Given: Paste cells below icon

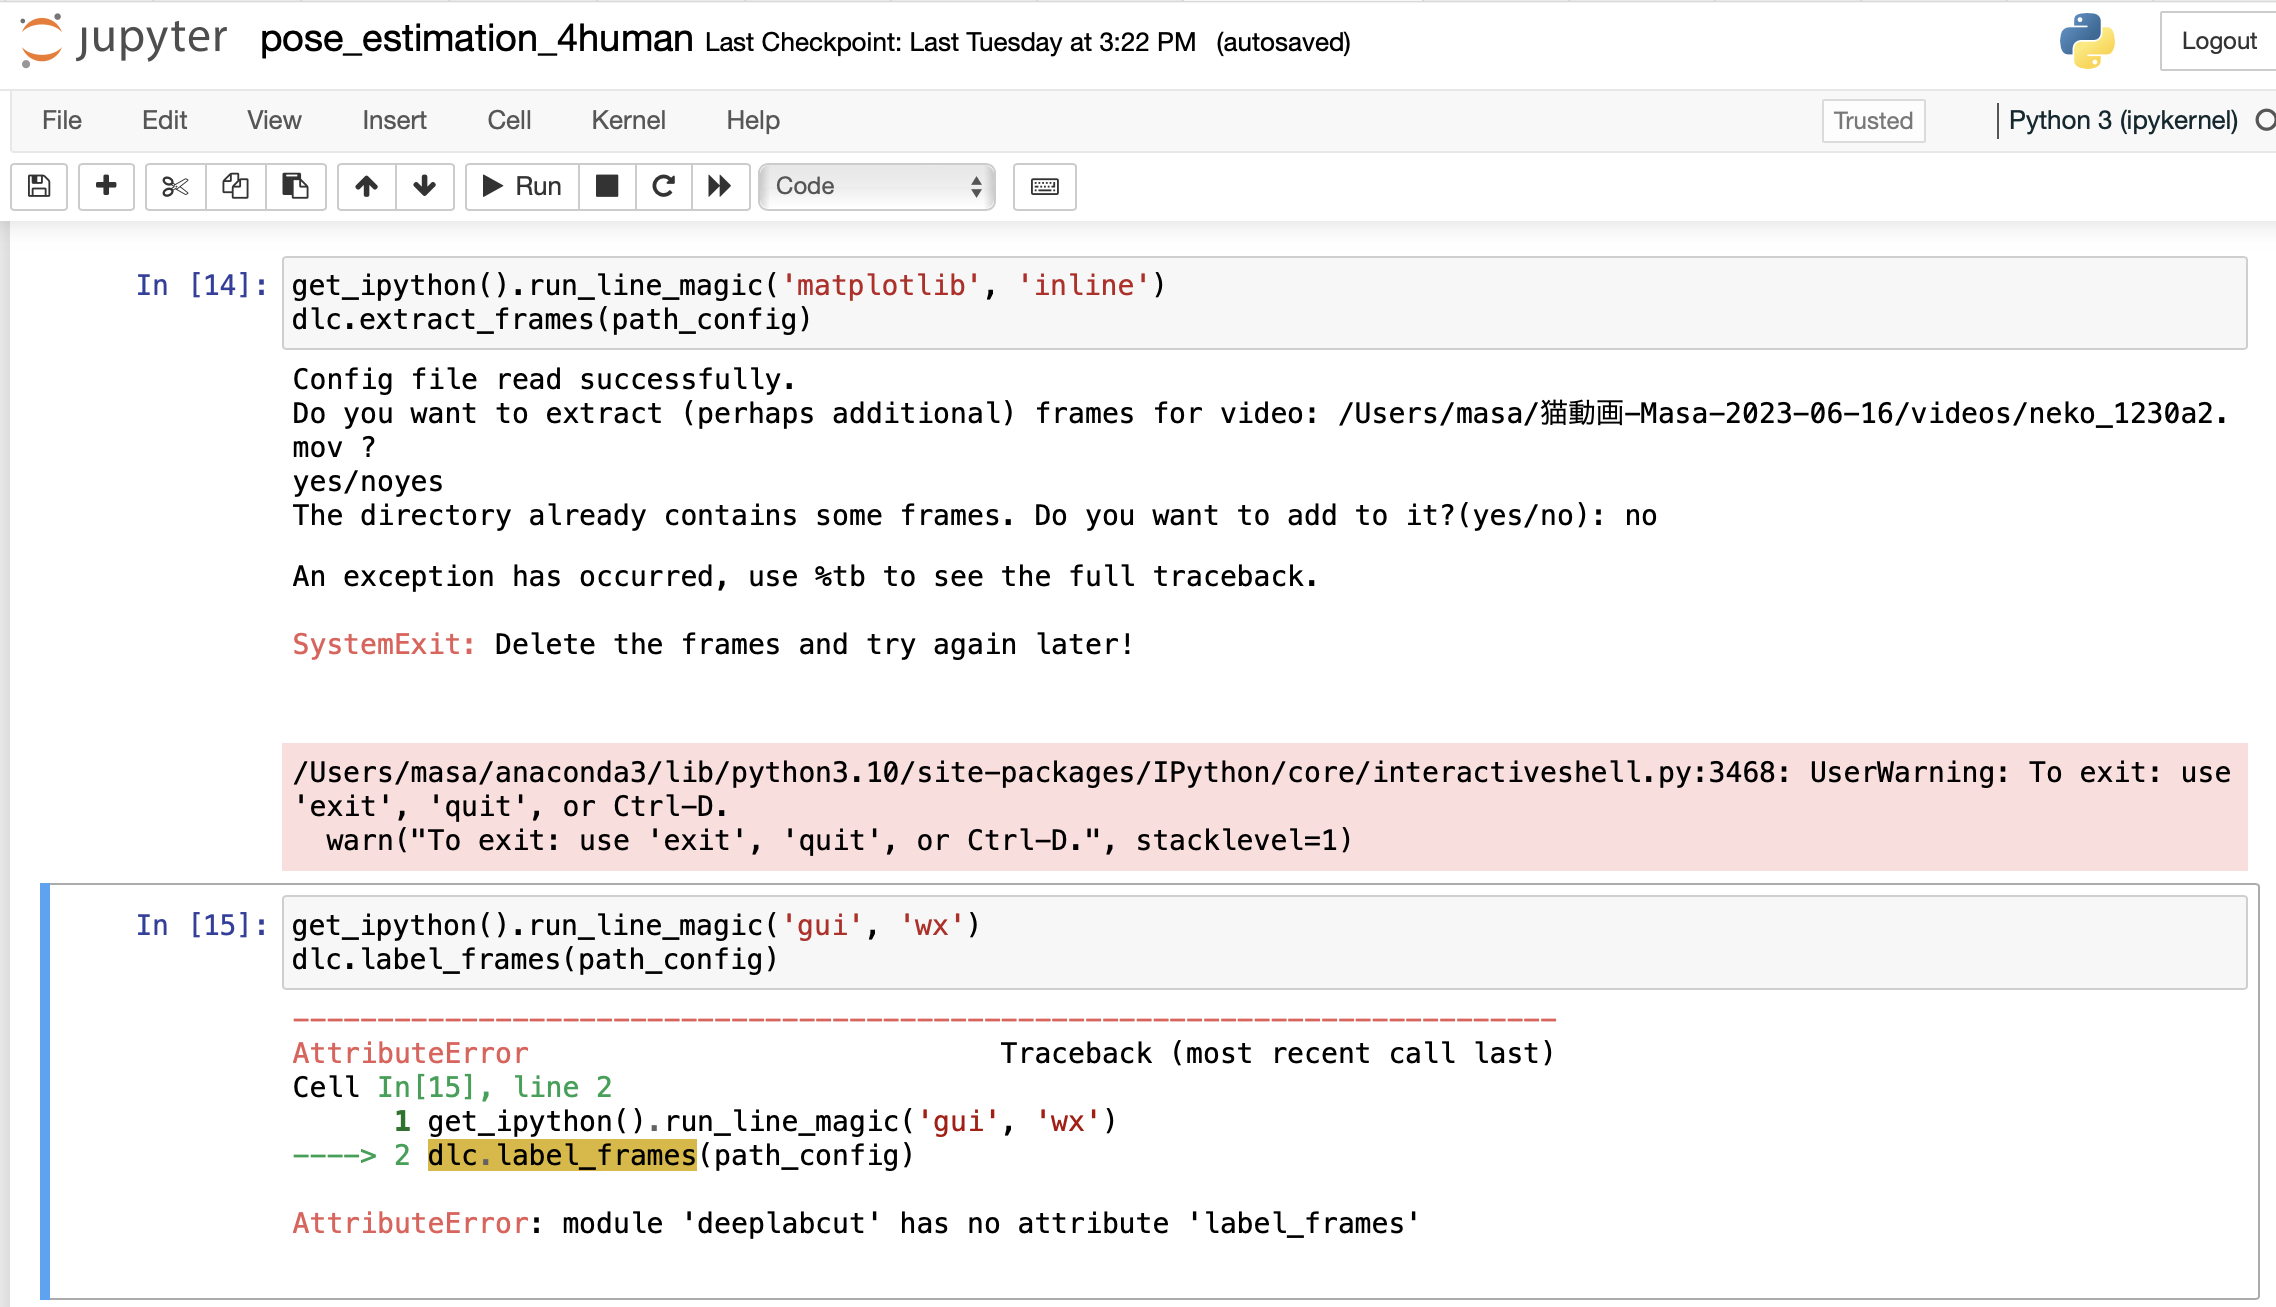Looking at the screenshot, I should point(295,186).
